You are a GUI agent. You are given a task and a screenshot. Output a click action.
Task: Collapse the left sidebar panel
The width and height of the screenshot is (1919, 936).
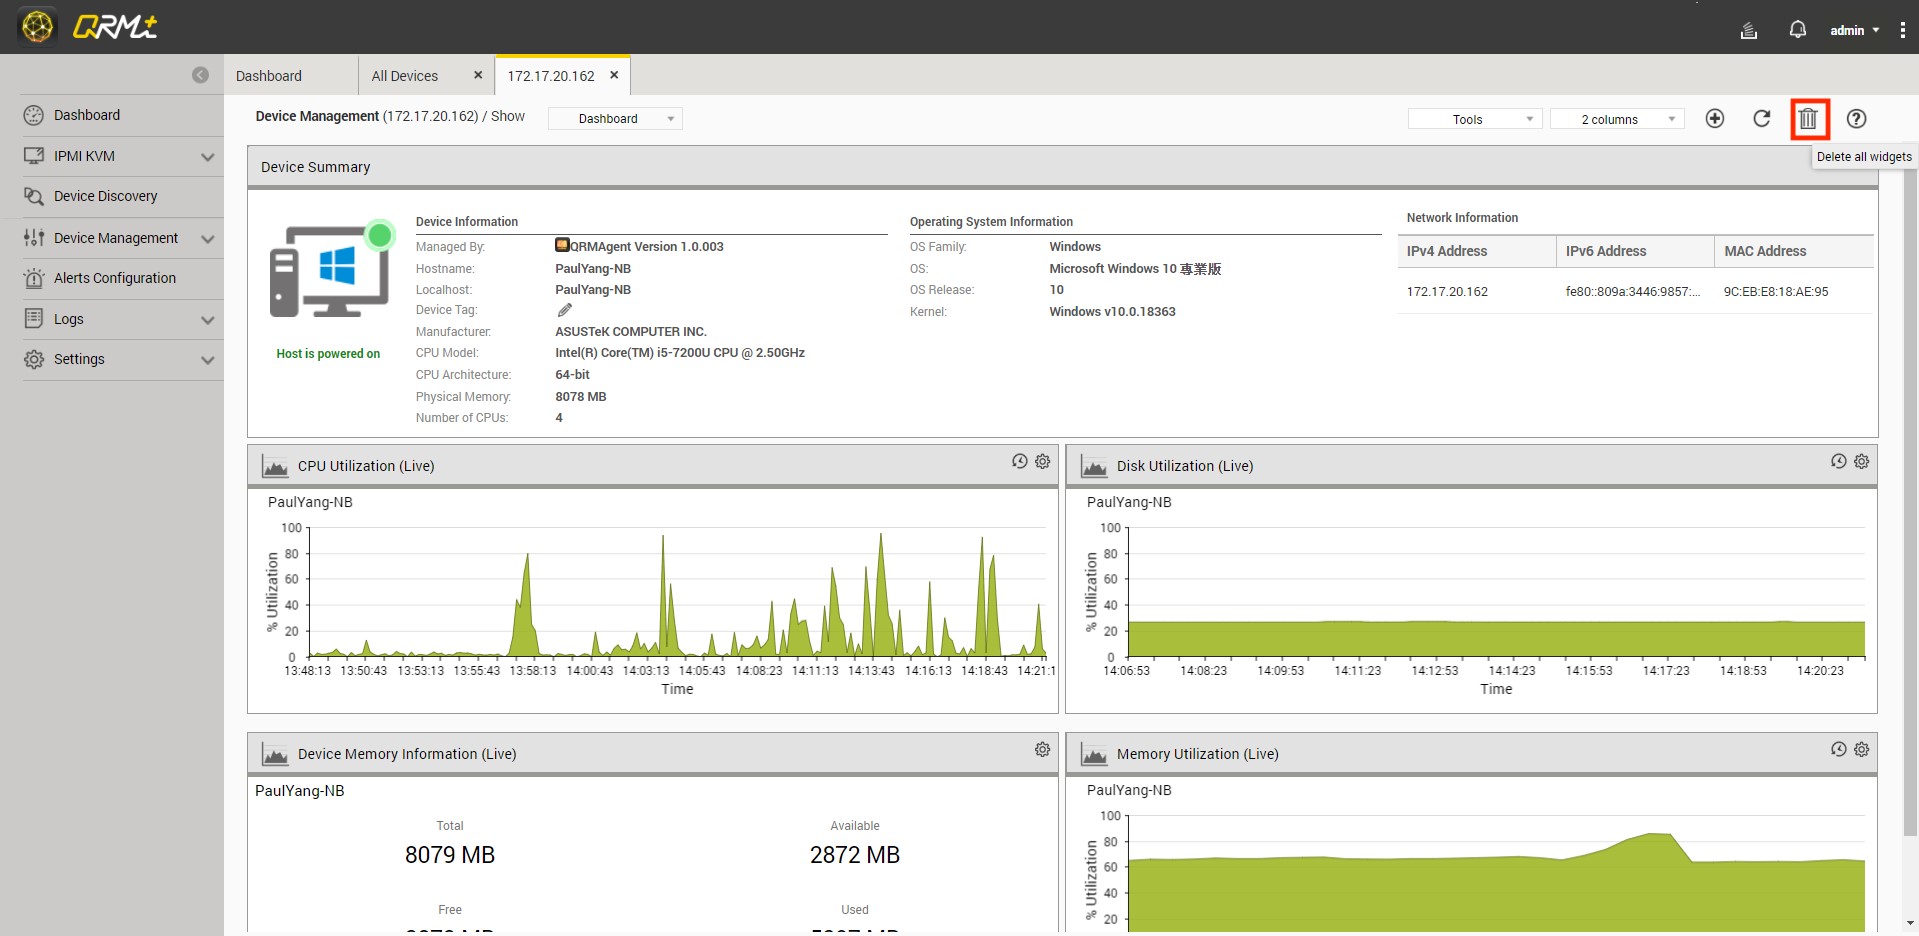click(x=200, y=75)
